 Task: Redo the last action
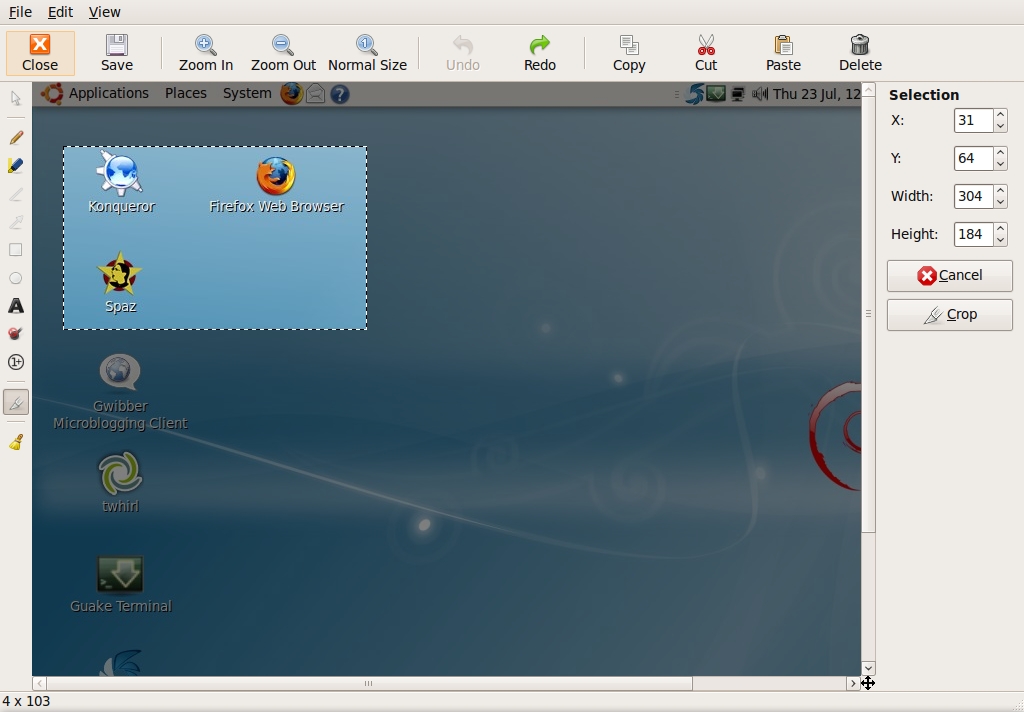(x=539, y=53)
